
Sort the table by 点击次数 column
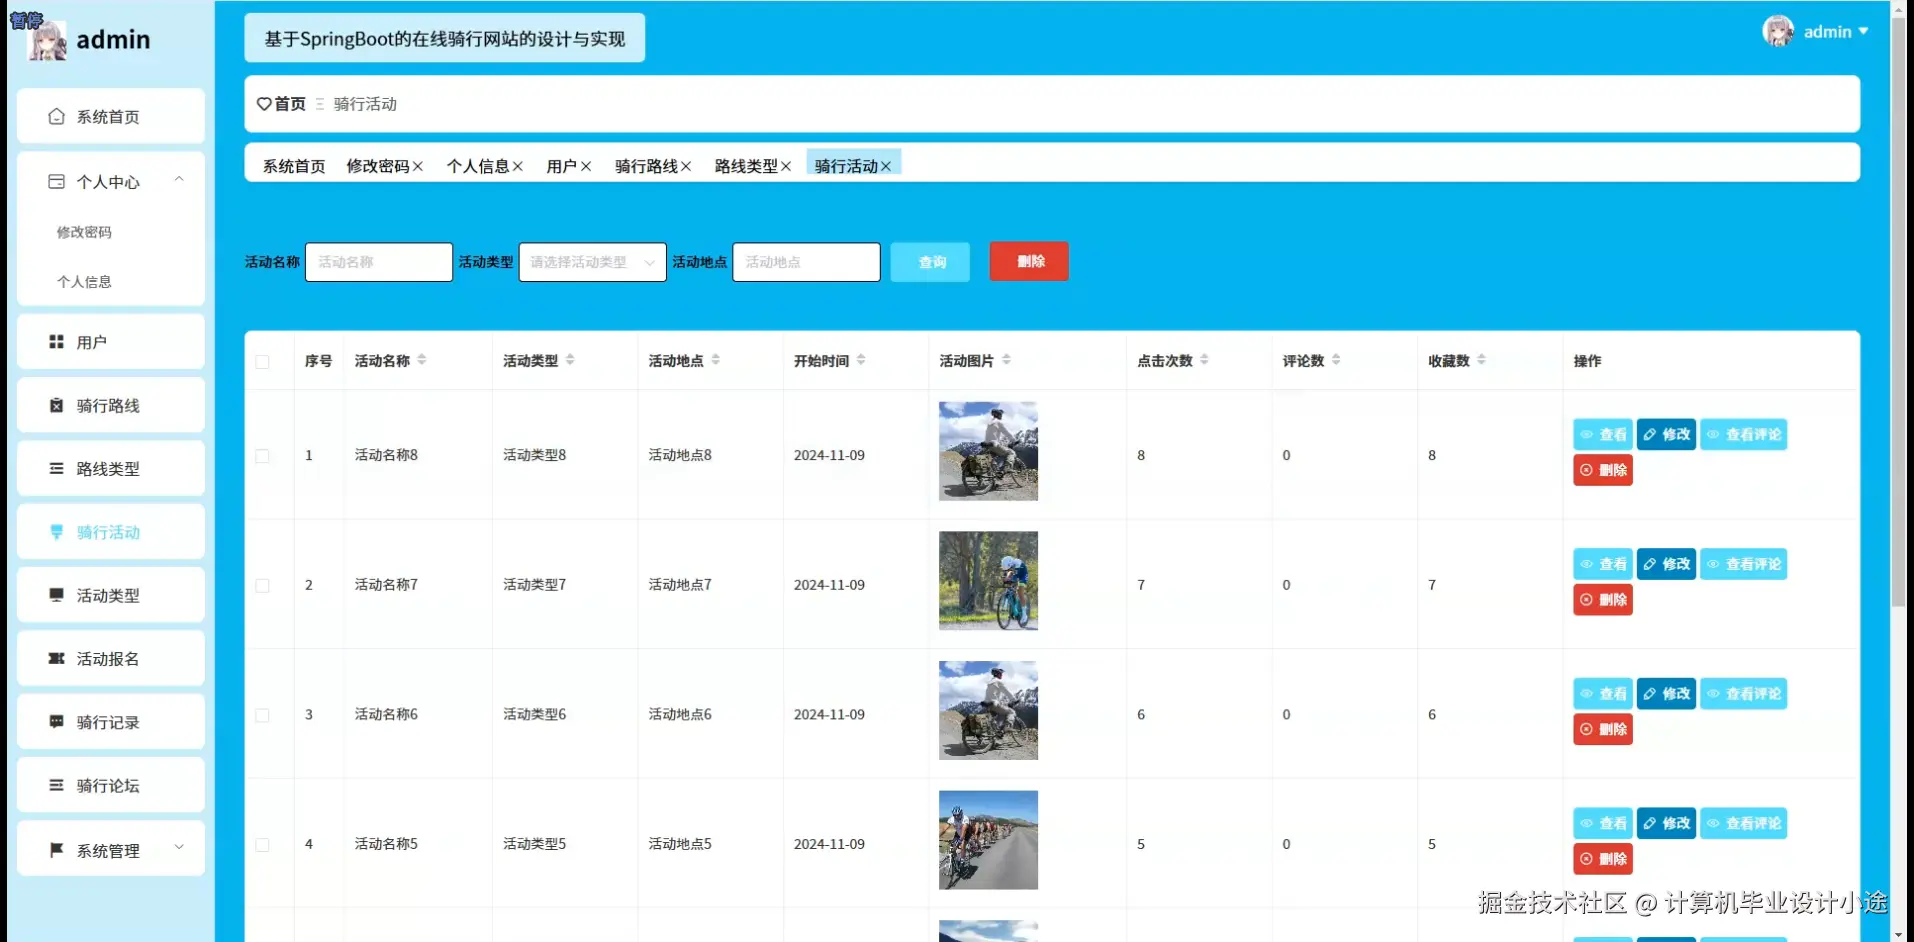(x=1204, y=361)
